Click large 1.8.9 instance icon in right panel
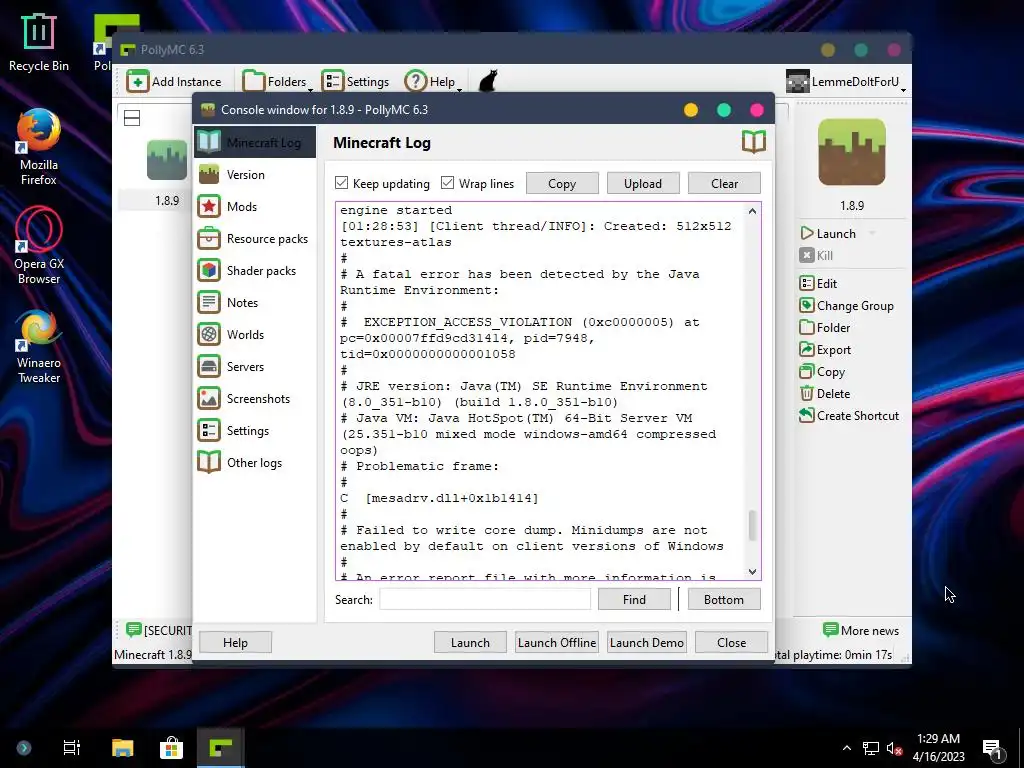Screen dimensions: 1024x768 pyautogui.click(x=852, y=152)
